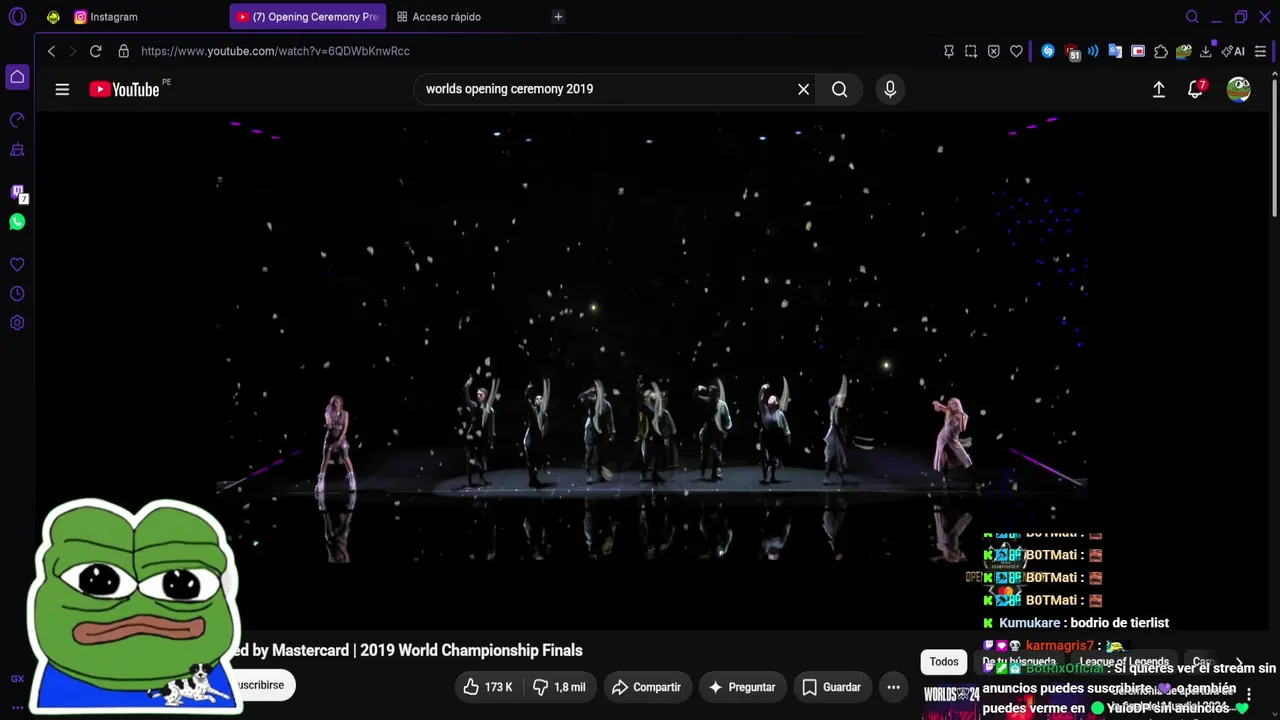Open the extensions puzzle menu

[x=1161, y=51]
